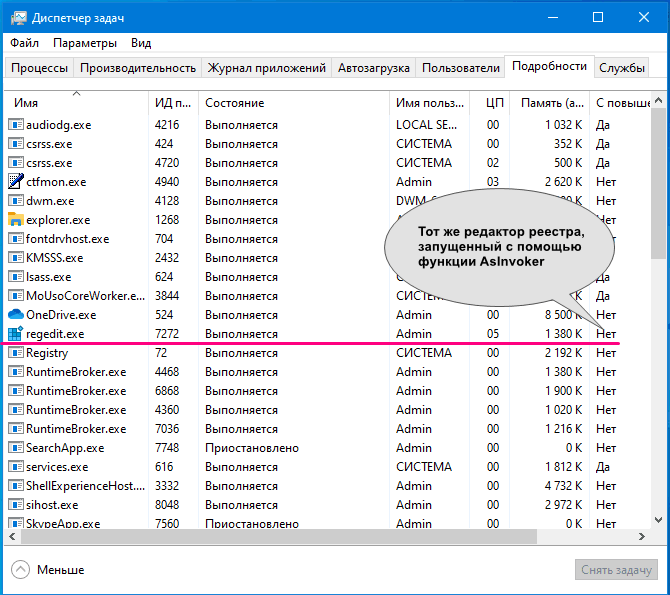This screenshot has width=670, height=595.
Task: Switch to the Процессы tab
Action: 39,68
